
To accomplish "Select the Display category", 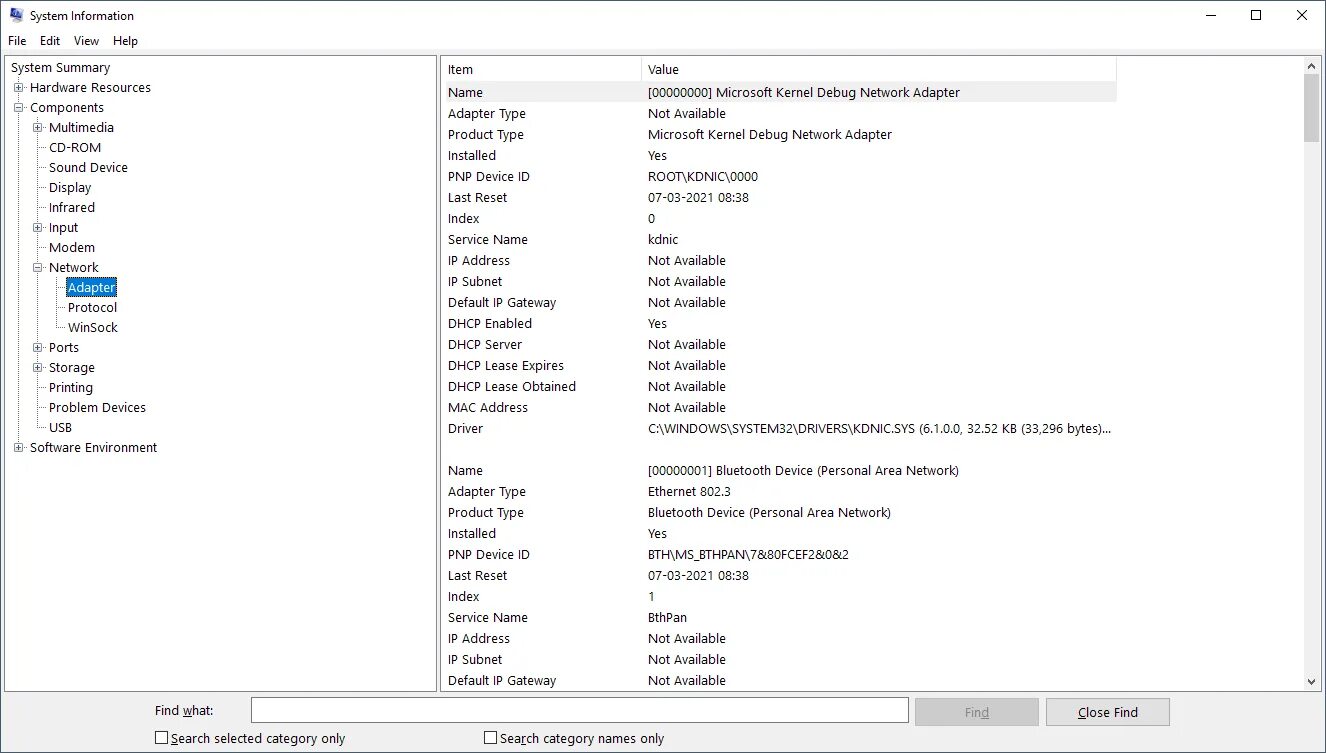I will [x=70, y=188].
